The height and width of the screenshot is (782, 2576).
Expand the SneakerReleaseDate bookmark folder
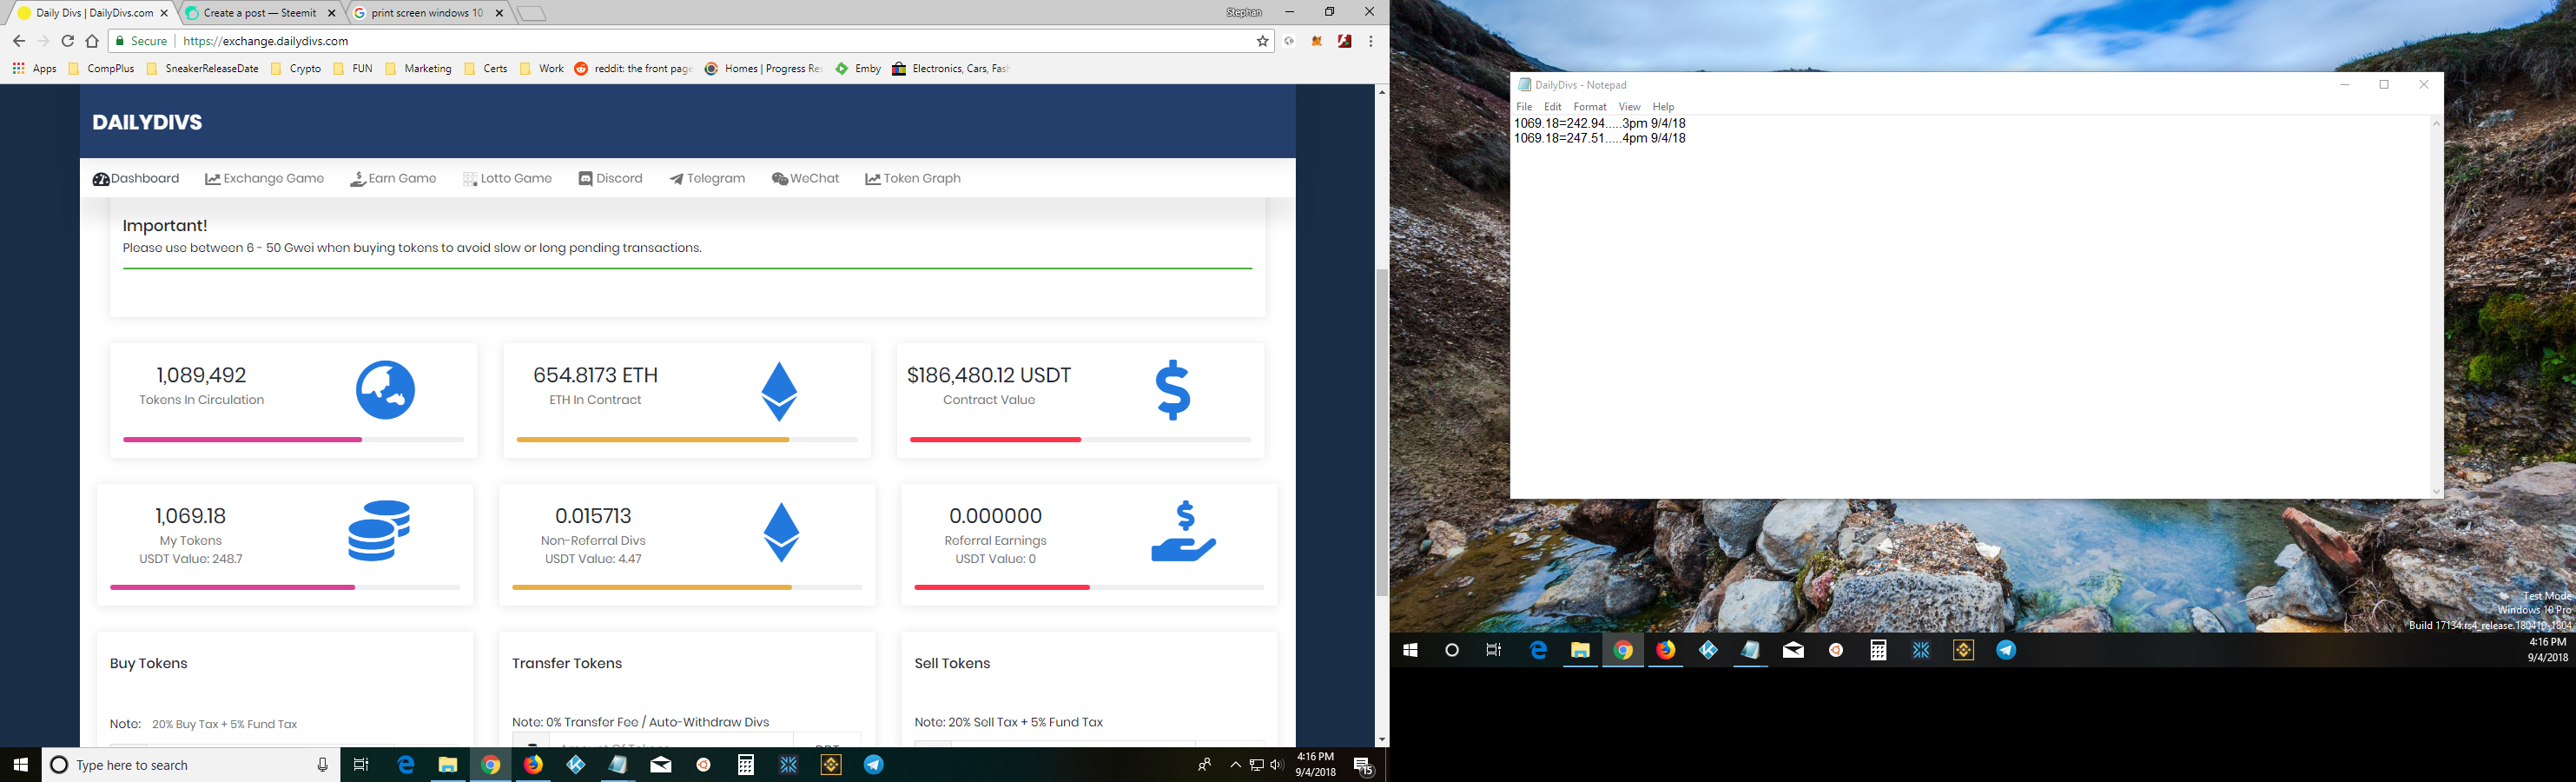pyautogui.click(x=203, y=69)
